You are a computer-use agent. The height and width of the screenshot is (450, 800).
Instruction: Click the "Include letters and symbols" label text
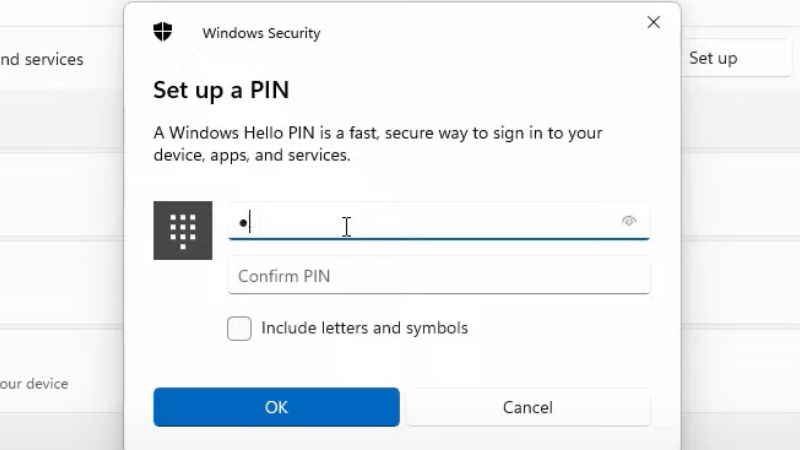tap(364, 328)
